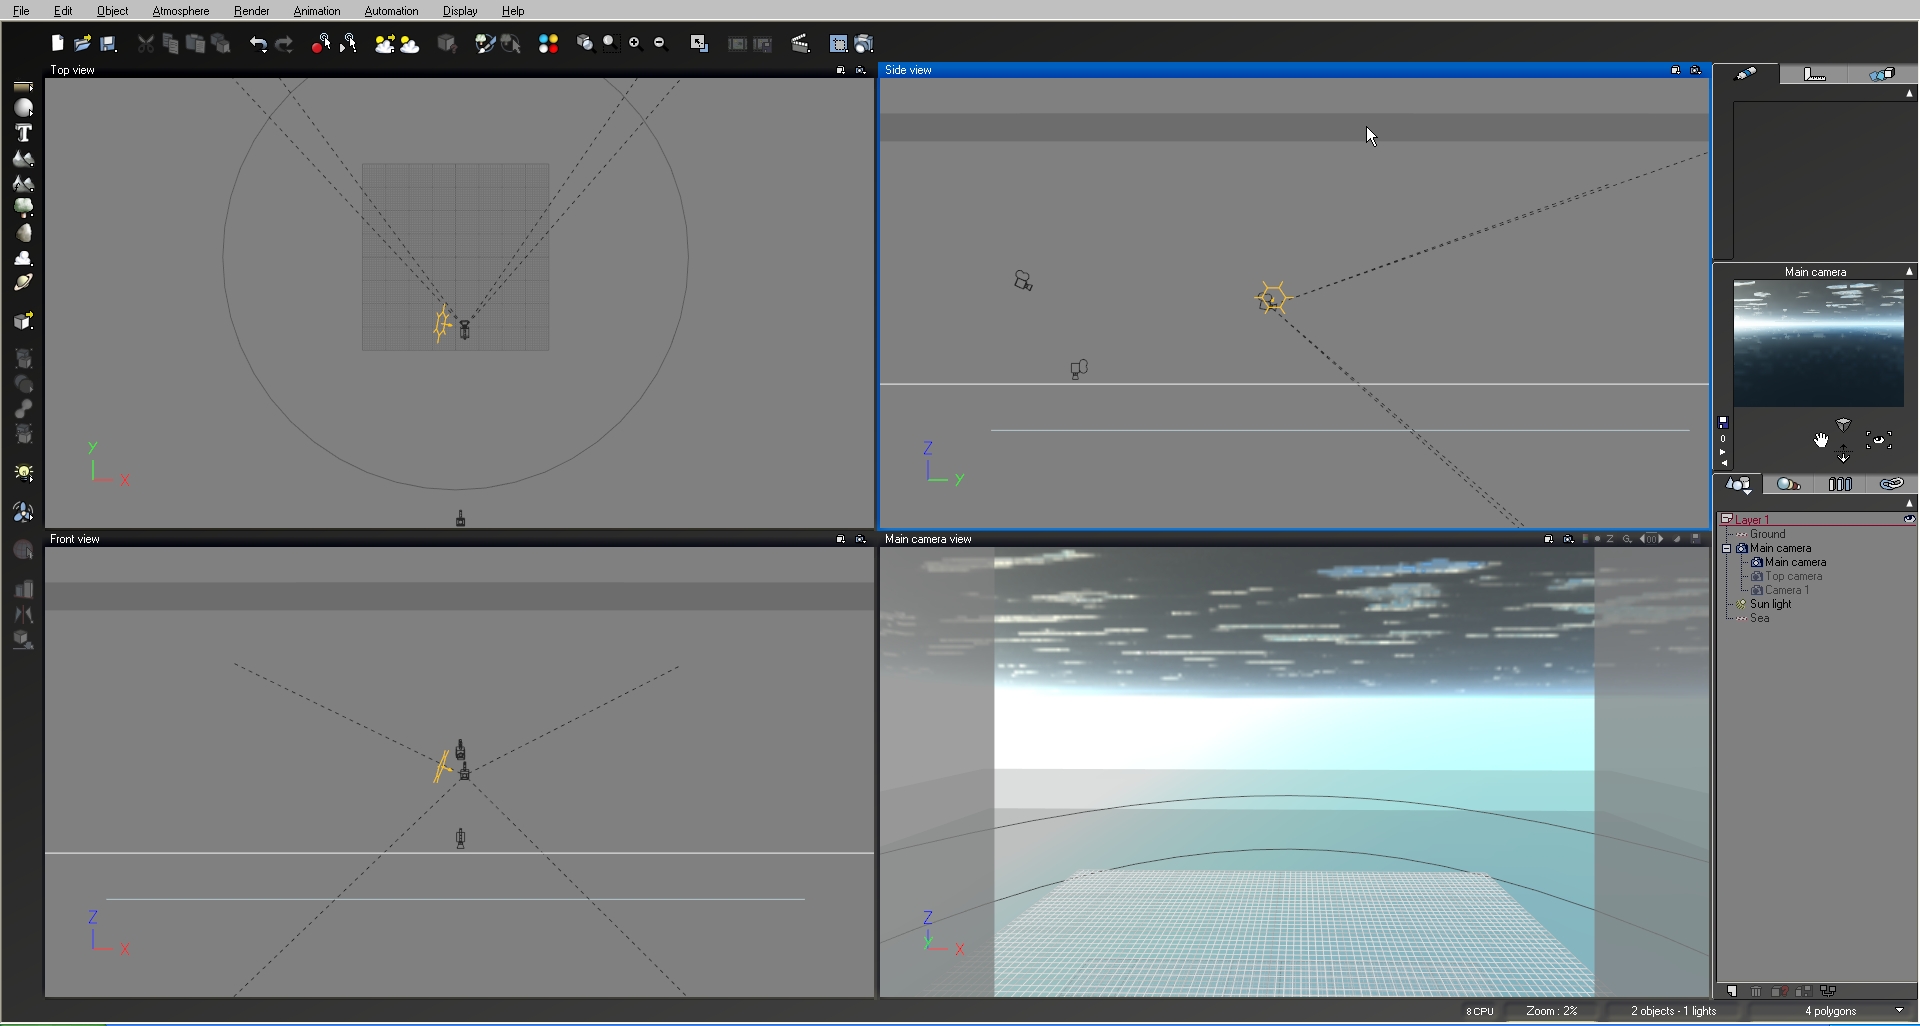
Task: Collapse the Main camera group in tree
Action: coord(1727,548)
